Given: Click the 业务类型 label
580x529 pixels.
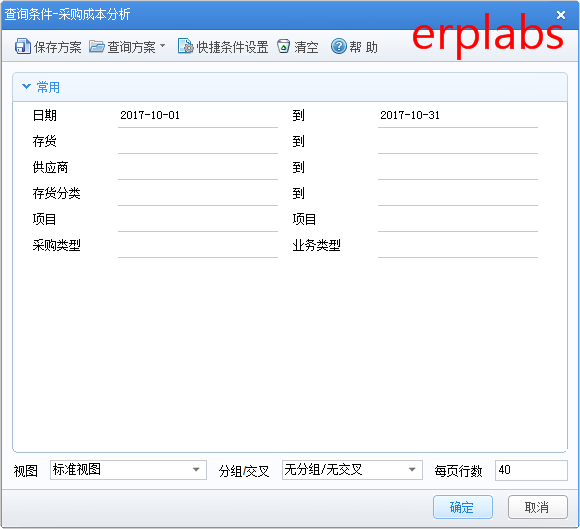Looking at the screenshot, I should tap(316, 245).
